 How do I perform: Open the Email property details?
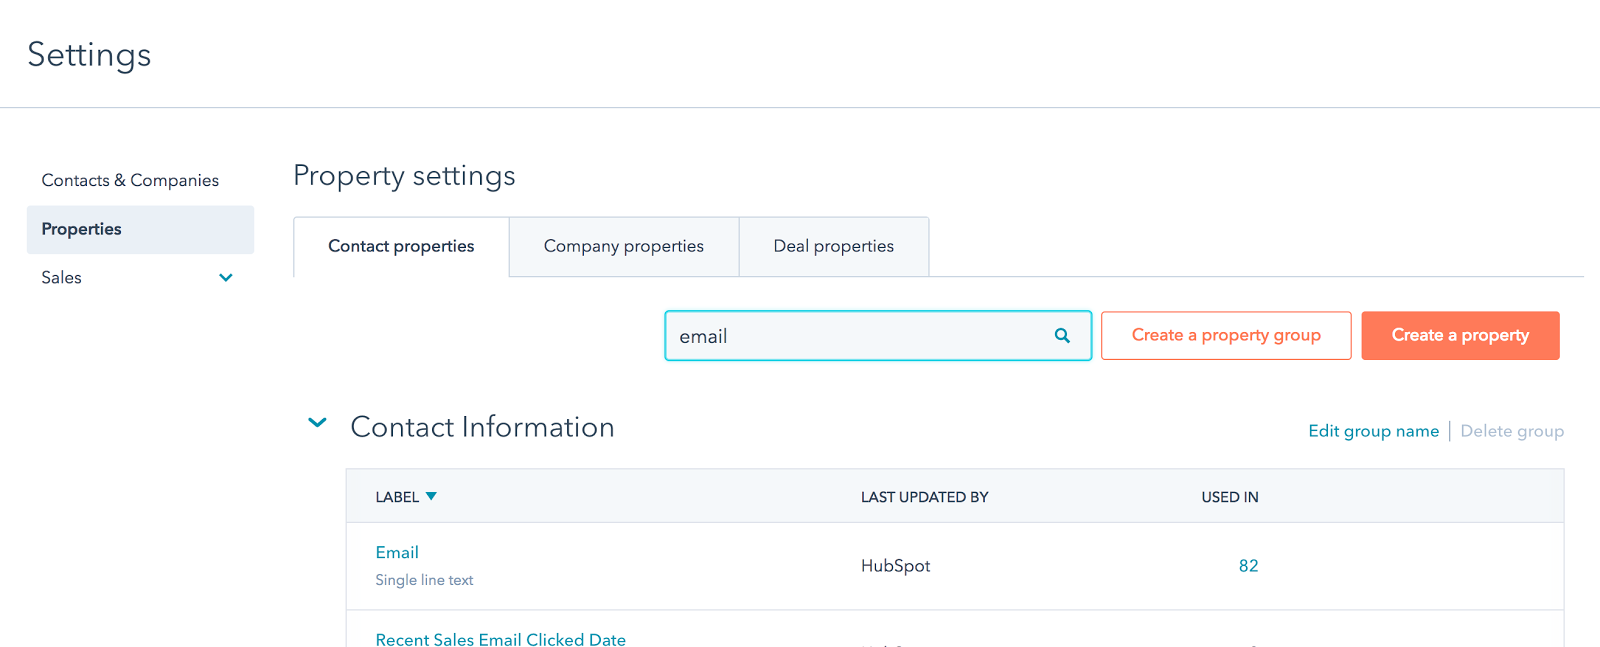pos(397,552)
